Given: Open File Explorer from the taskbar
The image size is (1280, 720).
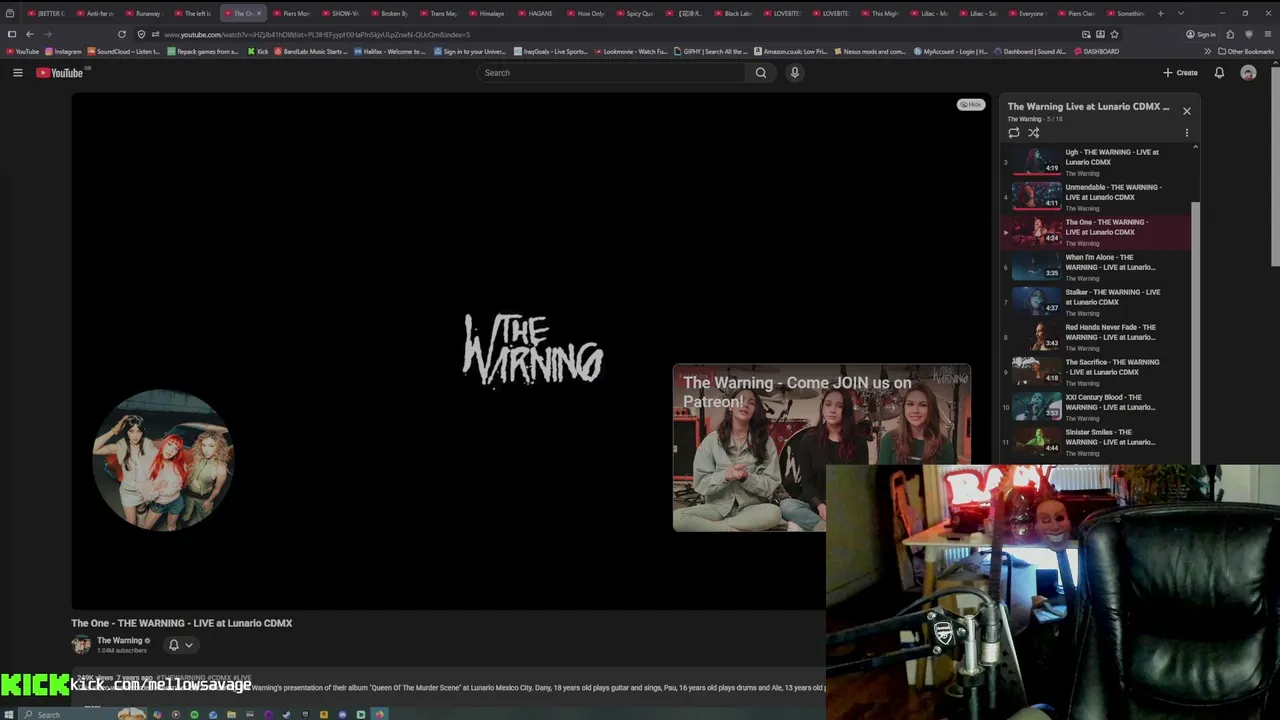Looking at the screenshot, I should point(231,714).
